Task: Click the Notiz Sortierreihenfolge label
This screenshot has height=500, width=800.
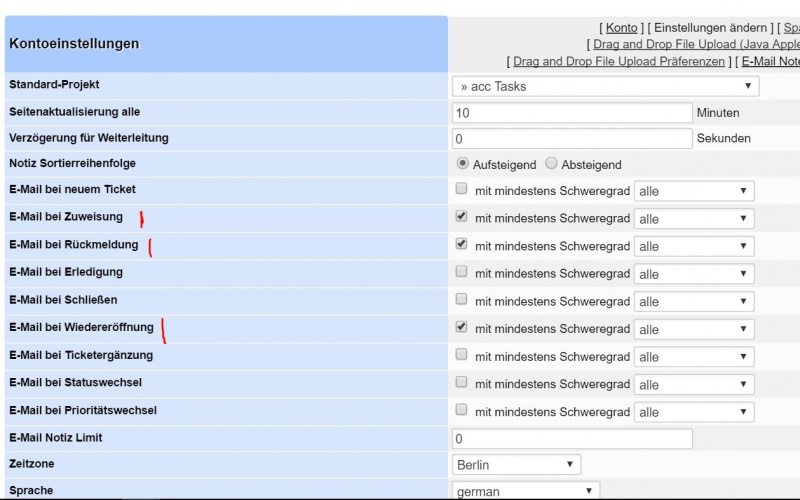Action: [x=72, y=163]
